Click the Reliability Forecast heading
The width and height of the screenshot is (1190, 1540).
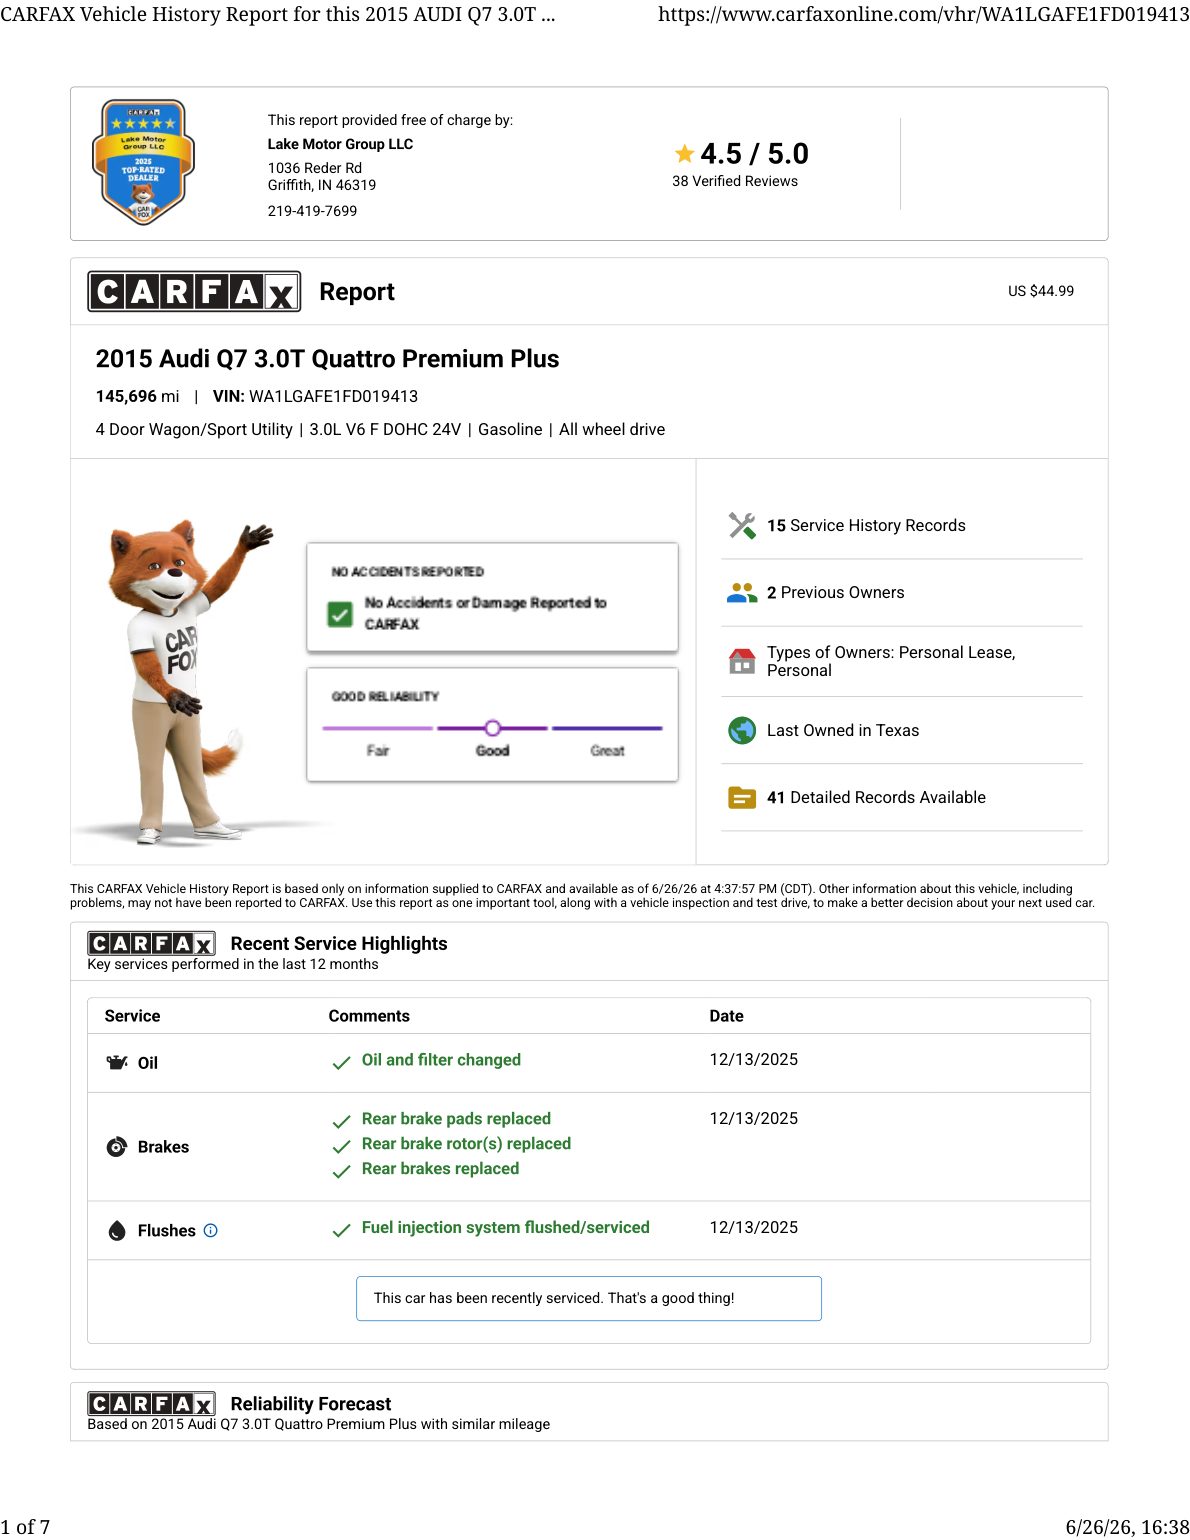click(x=311, y=1404)
